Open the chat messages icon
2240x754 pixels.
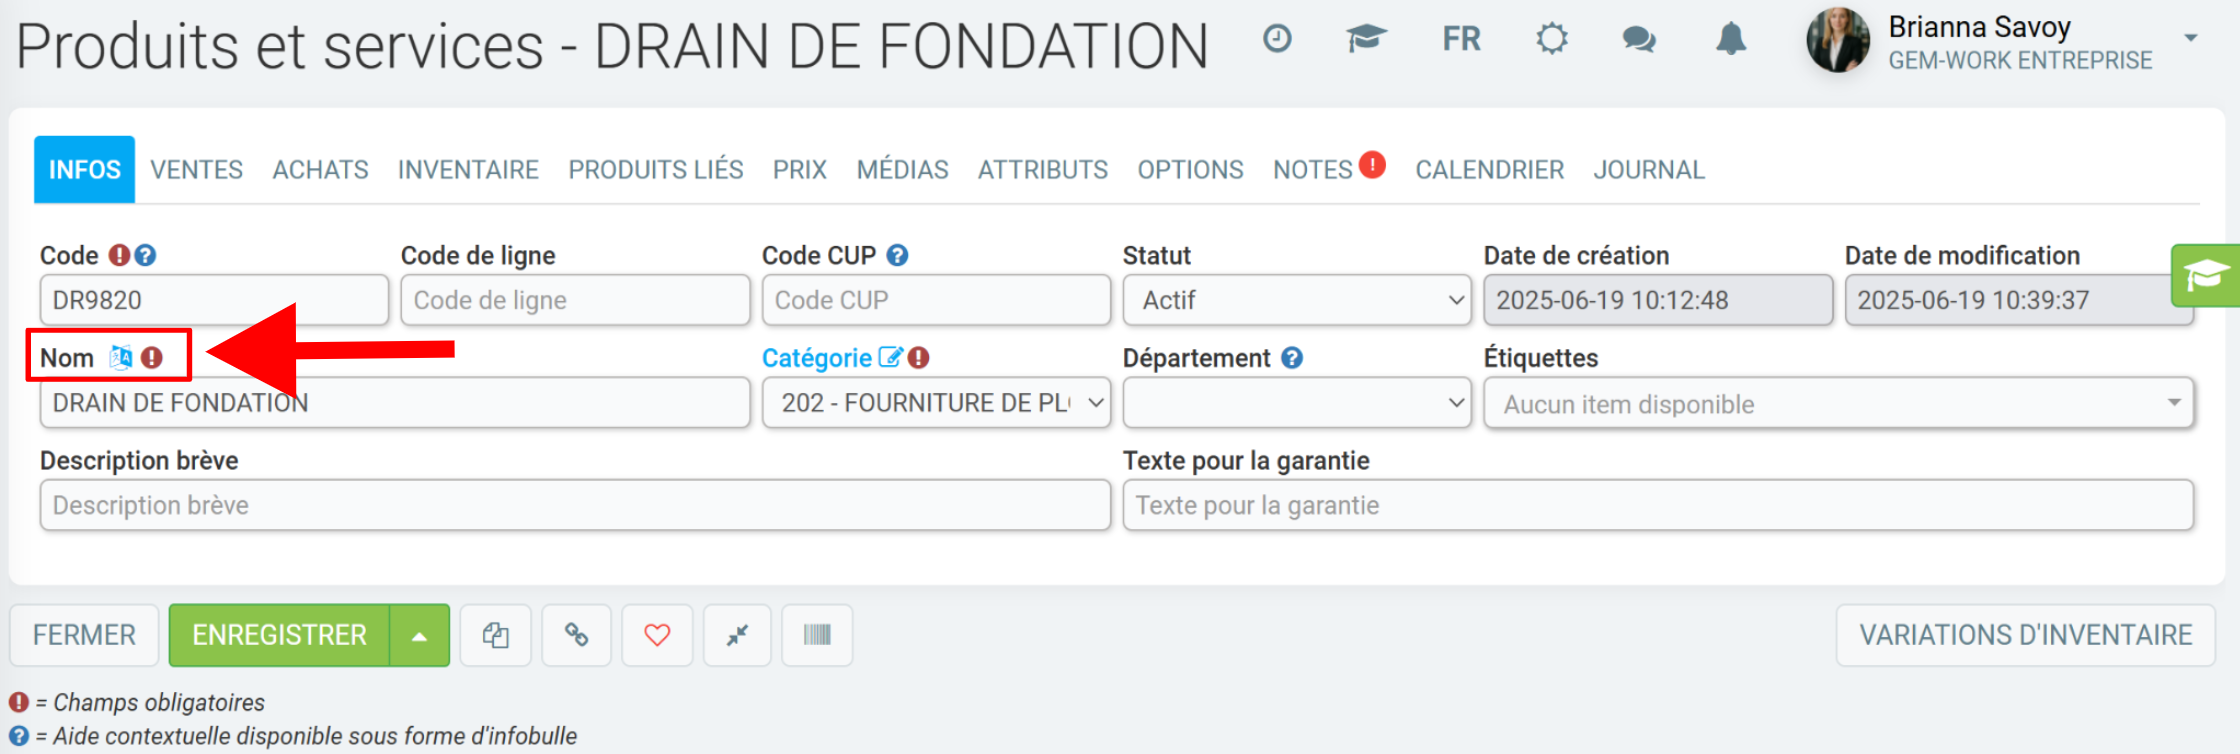tap(1639, 39)
